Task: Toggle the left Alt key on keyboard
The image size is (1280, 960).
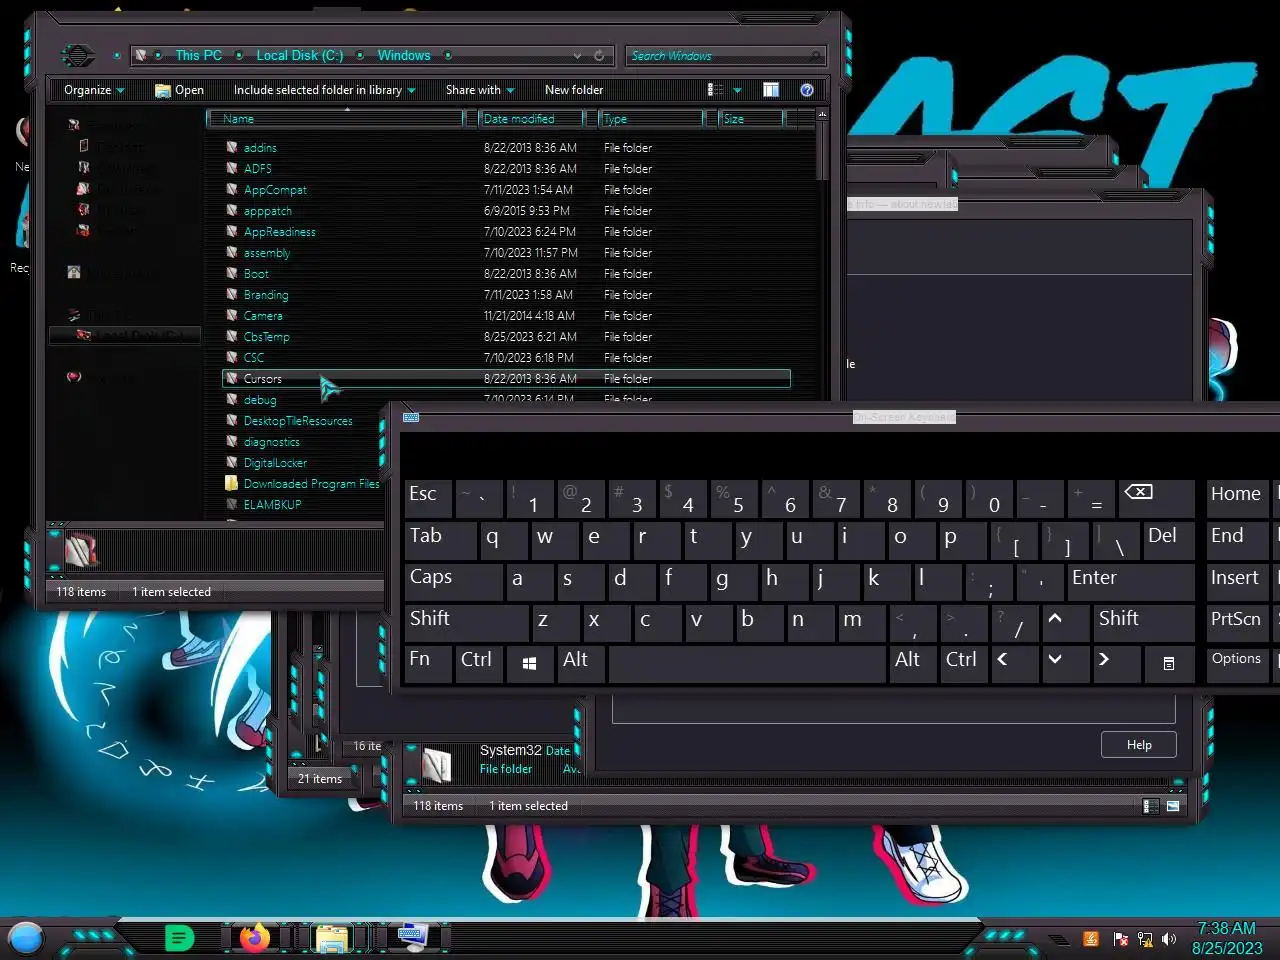Action: (x=580, y=662)
